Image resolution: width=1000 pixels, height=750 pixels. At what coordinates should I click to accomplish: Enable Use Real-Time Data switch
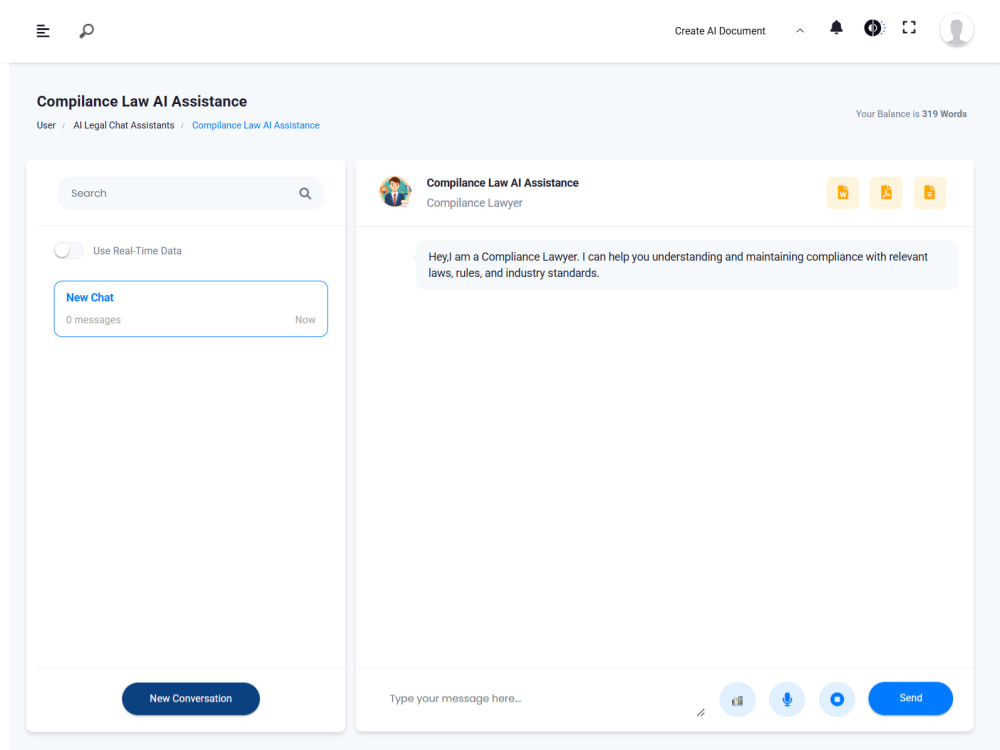click(69, 251)
